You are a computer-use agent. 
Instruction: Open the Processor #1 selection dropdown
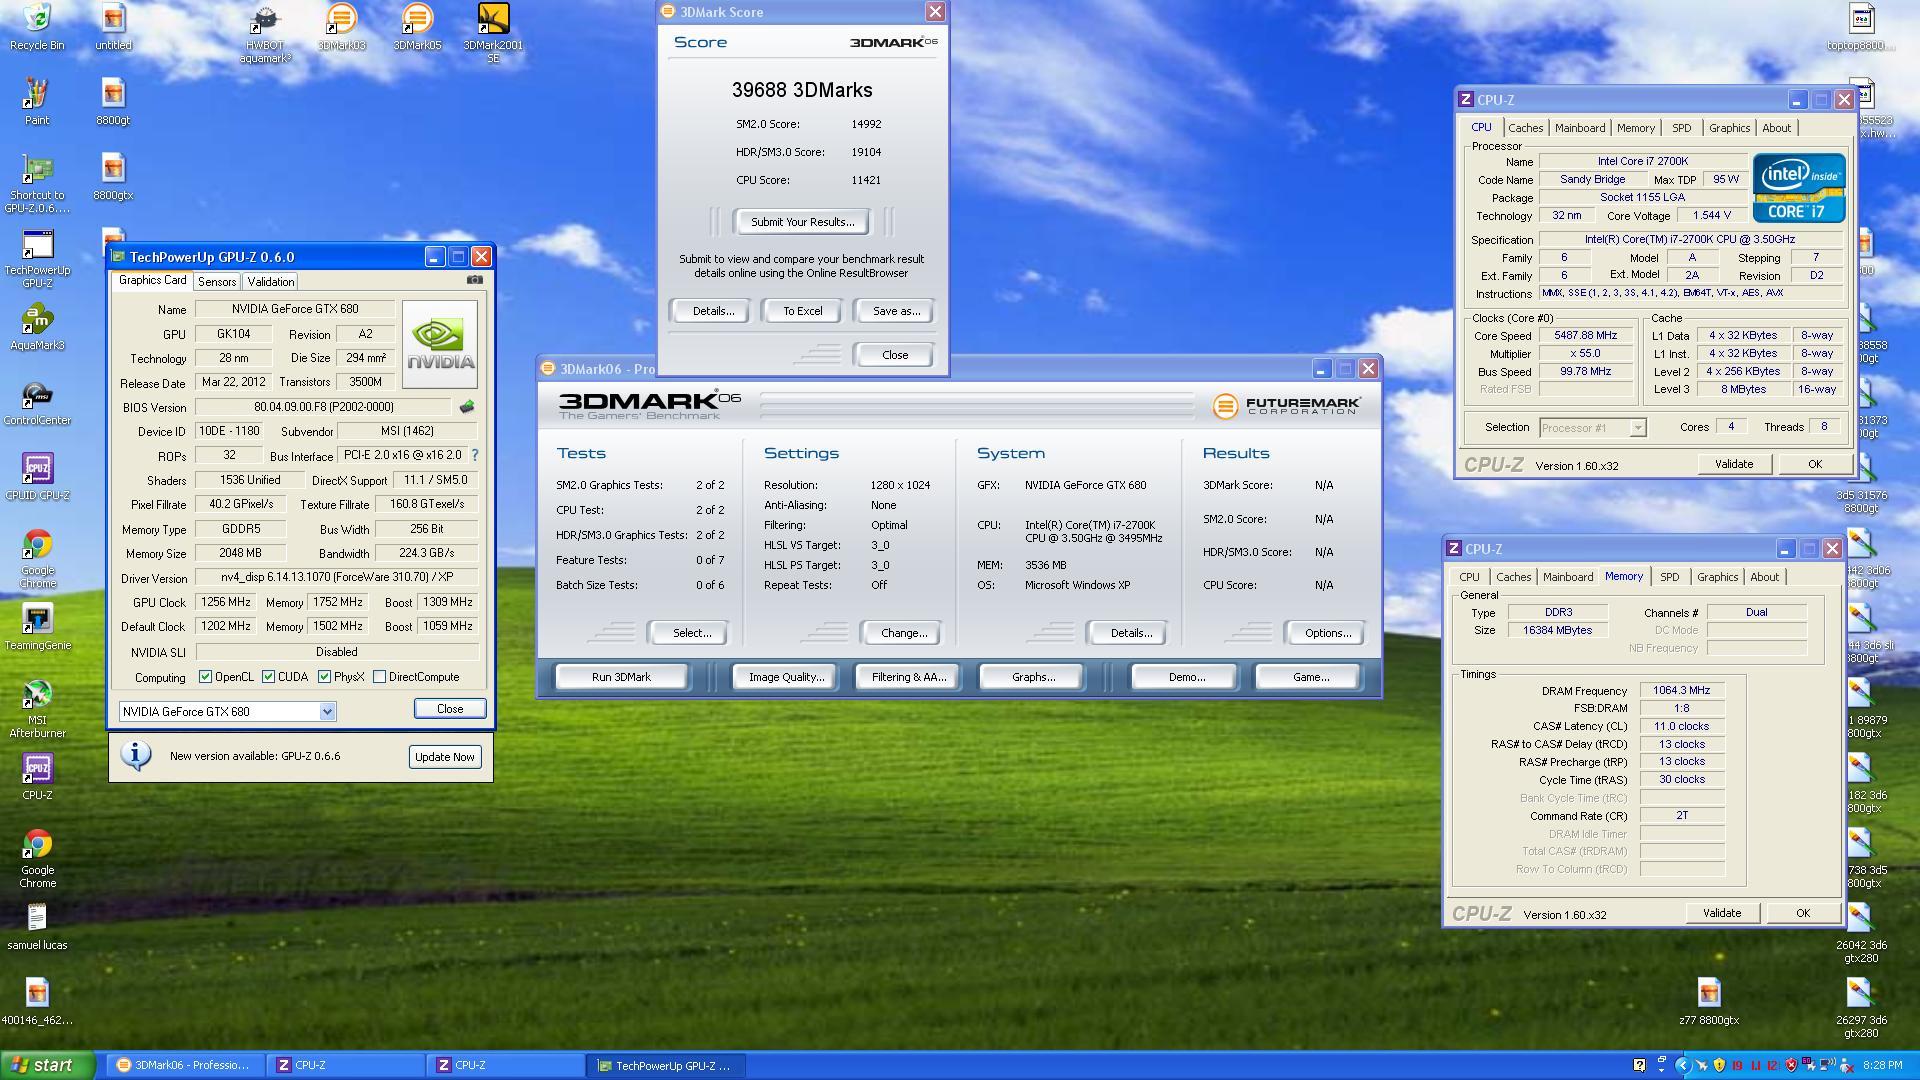pos(1592,428)
